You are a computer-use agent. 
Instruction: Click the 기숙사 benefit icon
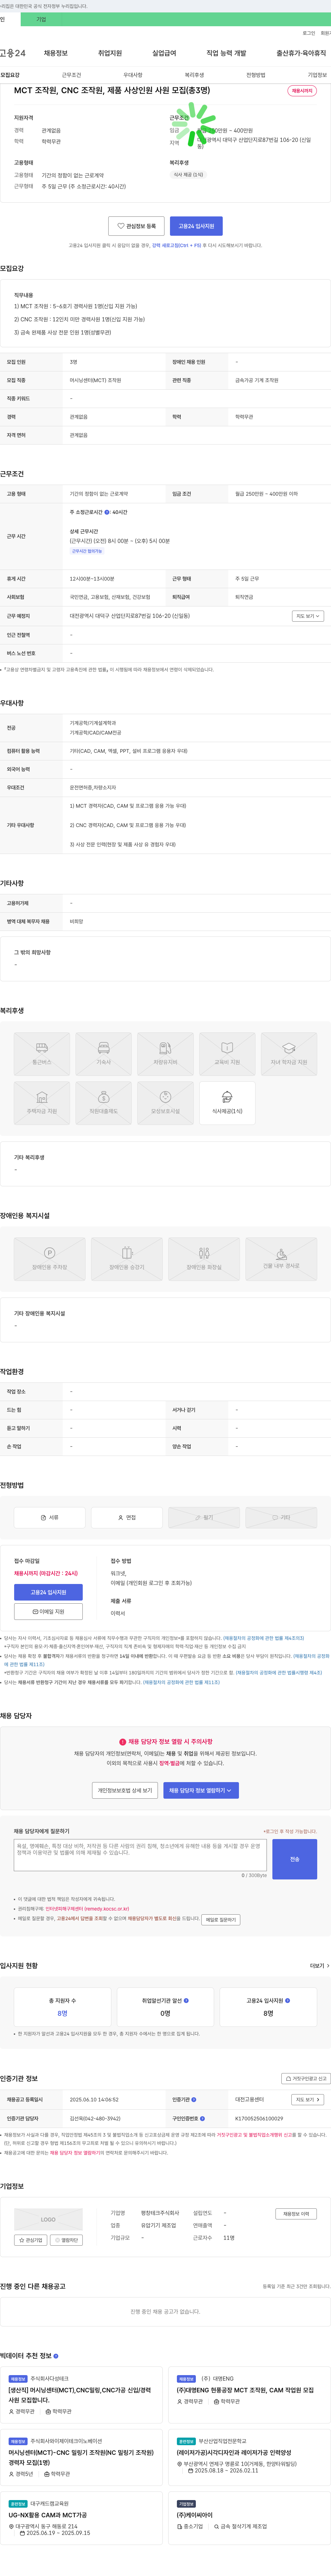tap(104, 1054)
